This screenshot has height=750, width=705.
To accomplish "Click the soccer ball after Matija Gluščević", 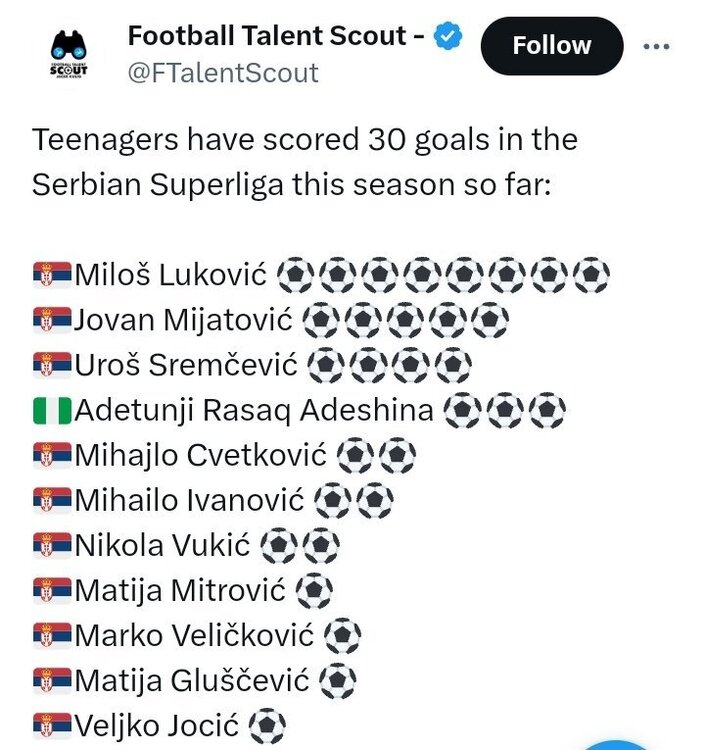I will point(338,681).
